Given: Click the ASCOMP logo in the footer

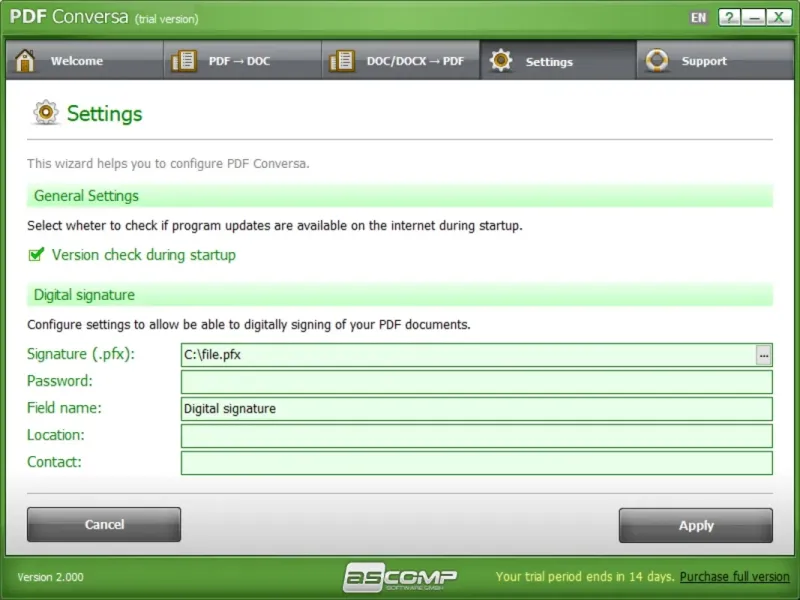Looking at the screenshot, I should 400,577.
